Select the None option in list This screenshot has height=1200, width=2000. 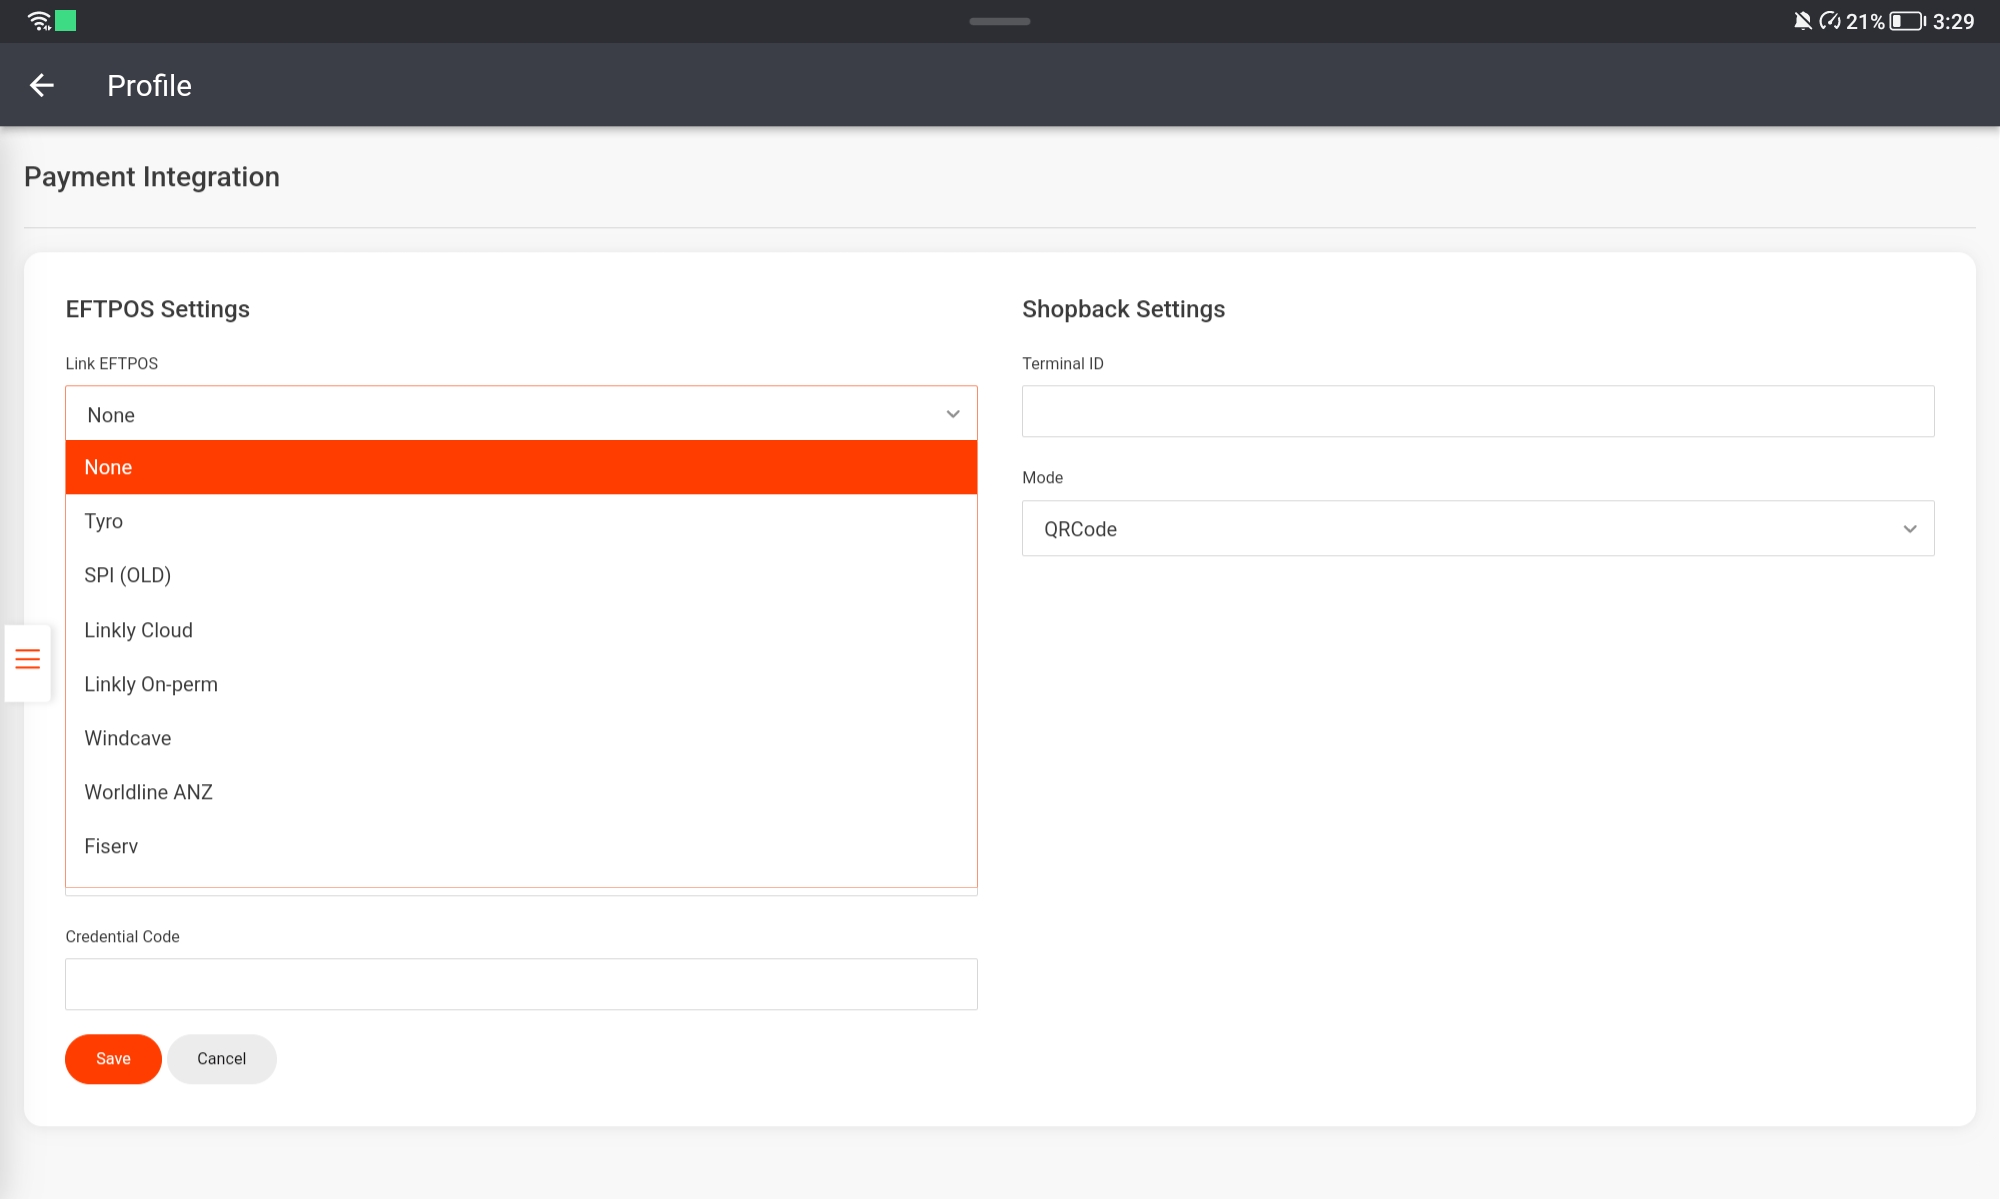(520, 467)
